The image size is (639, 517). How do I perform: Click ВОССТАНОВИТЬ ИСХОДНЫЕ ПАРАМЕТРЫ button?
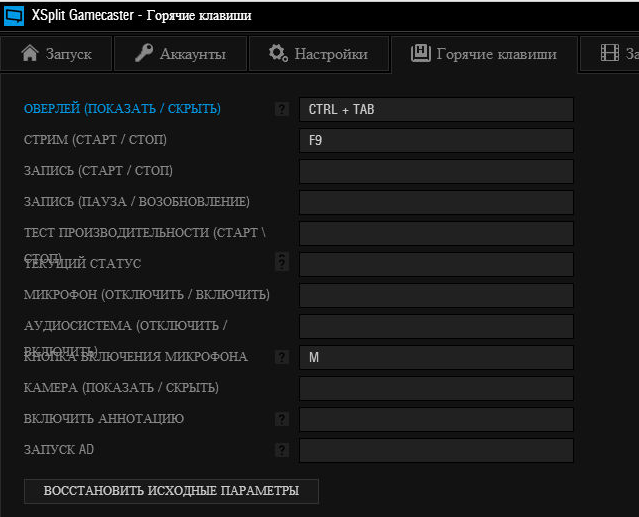[171, 491]
